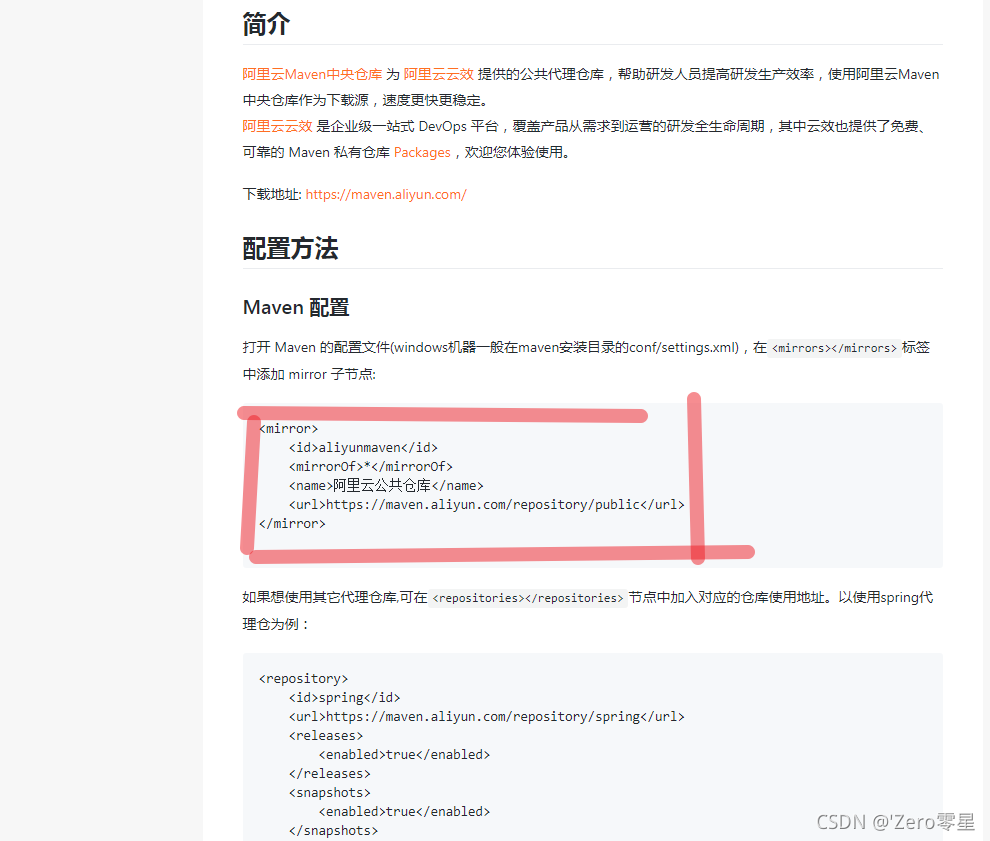Click the Maven 配置 subheading
The height and width of the screenshot is (841, 990).
click(295, 307)
